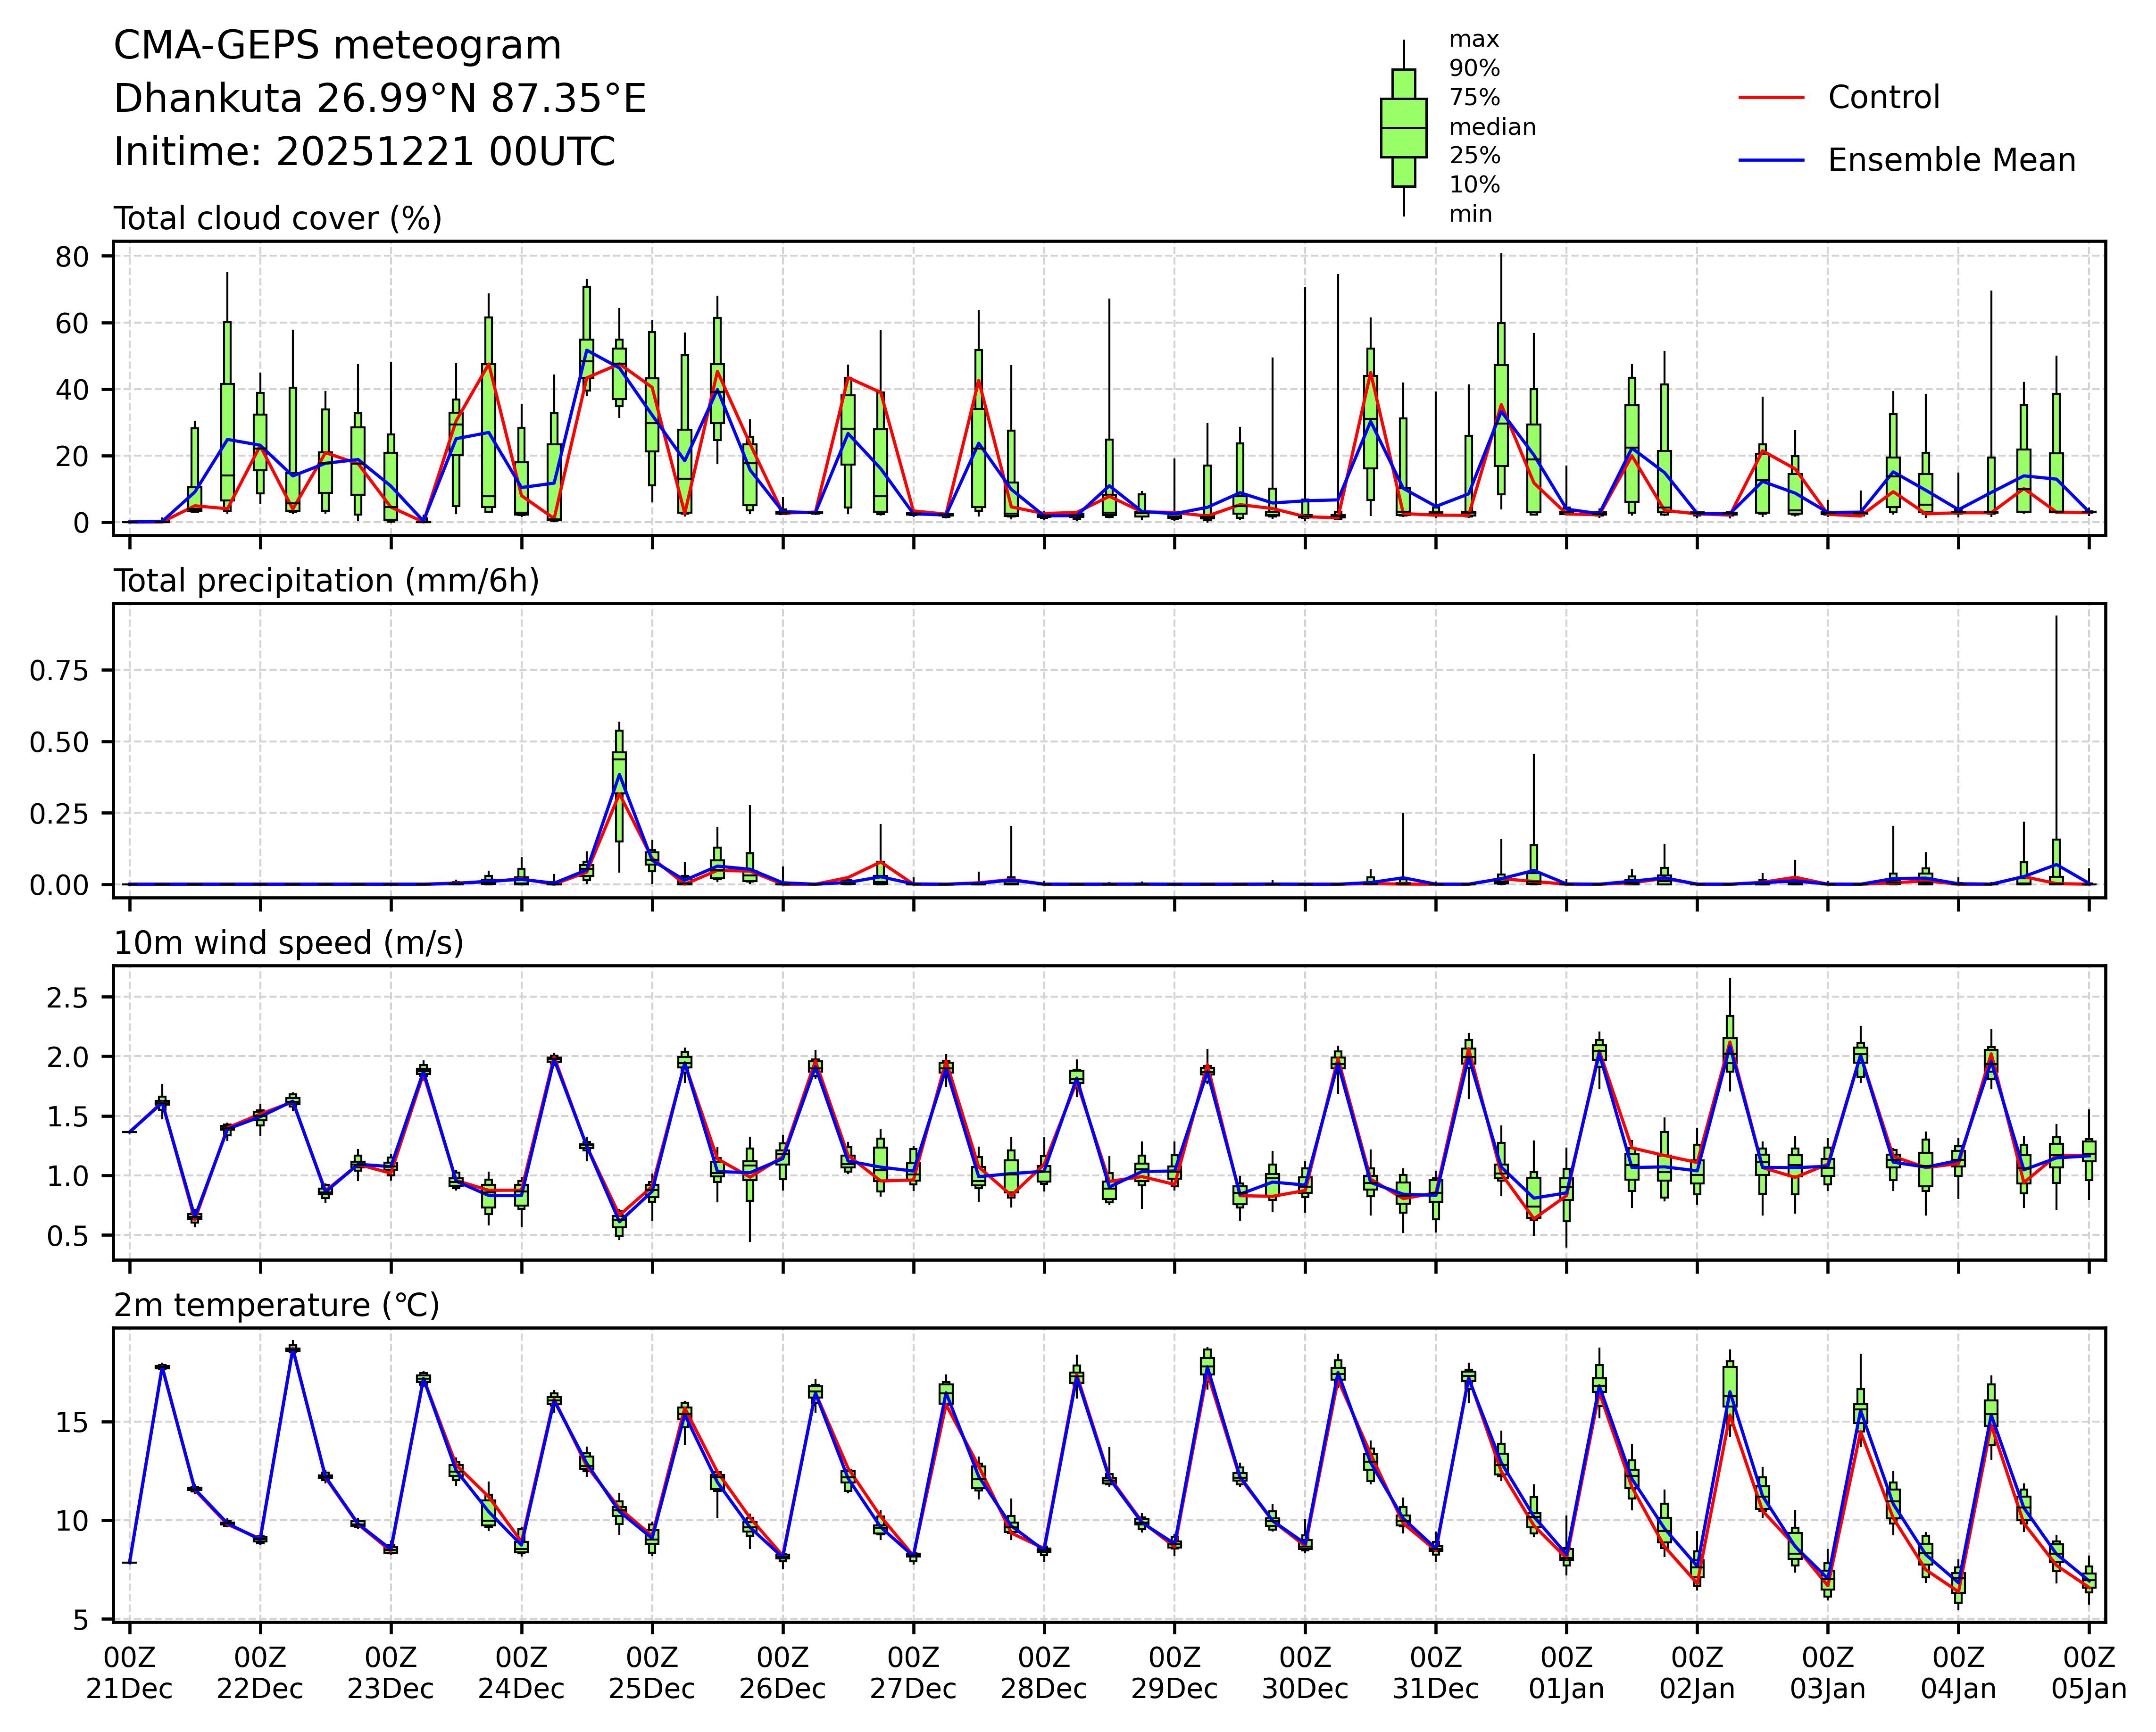Click 'Dhankuta 26.99°N 87.35°E' location text
The image size is (2156, 1732).
(x=379, y=99)
